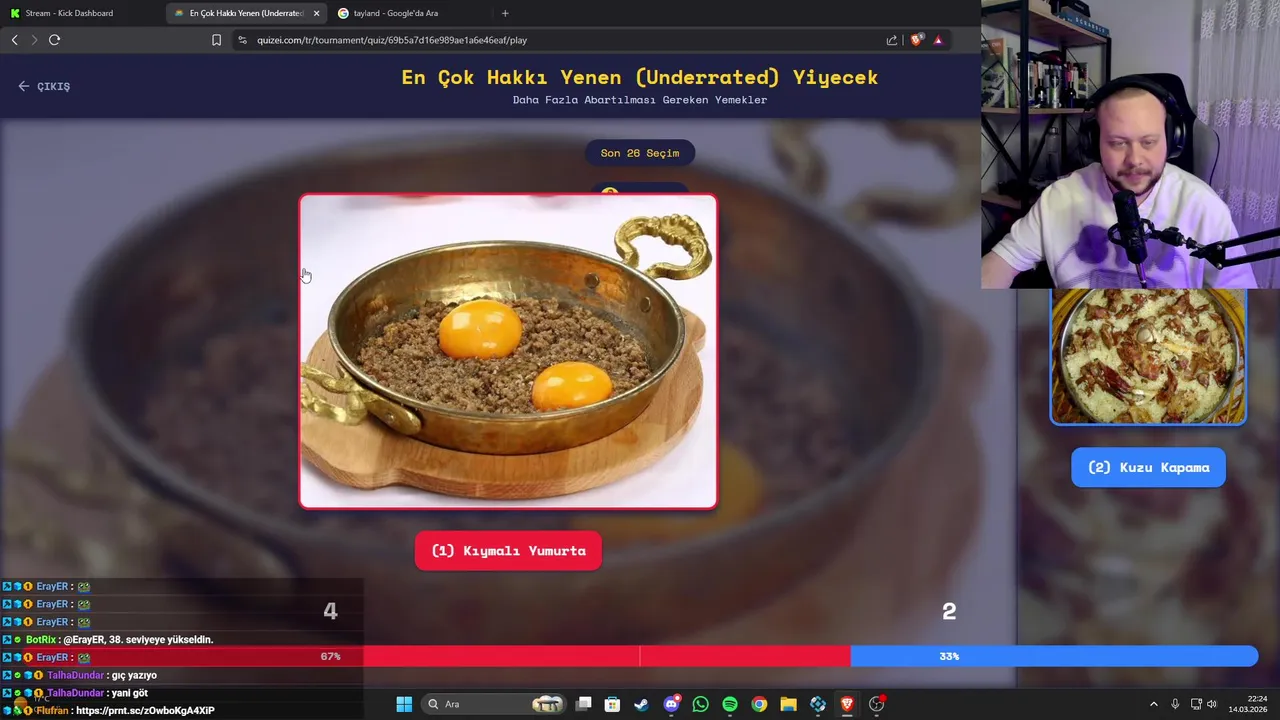This screenshot has width=1280, height=720.
Task: Click TalhaDundar 'yani göt' chat message
Action: [x=127, y=693]
